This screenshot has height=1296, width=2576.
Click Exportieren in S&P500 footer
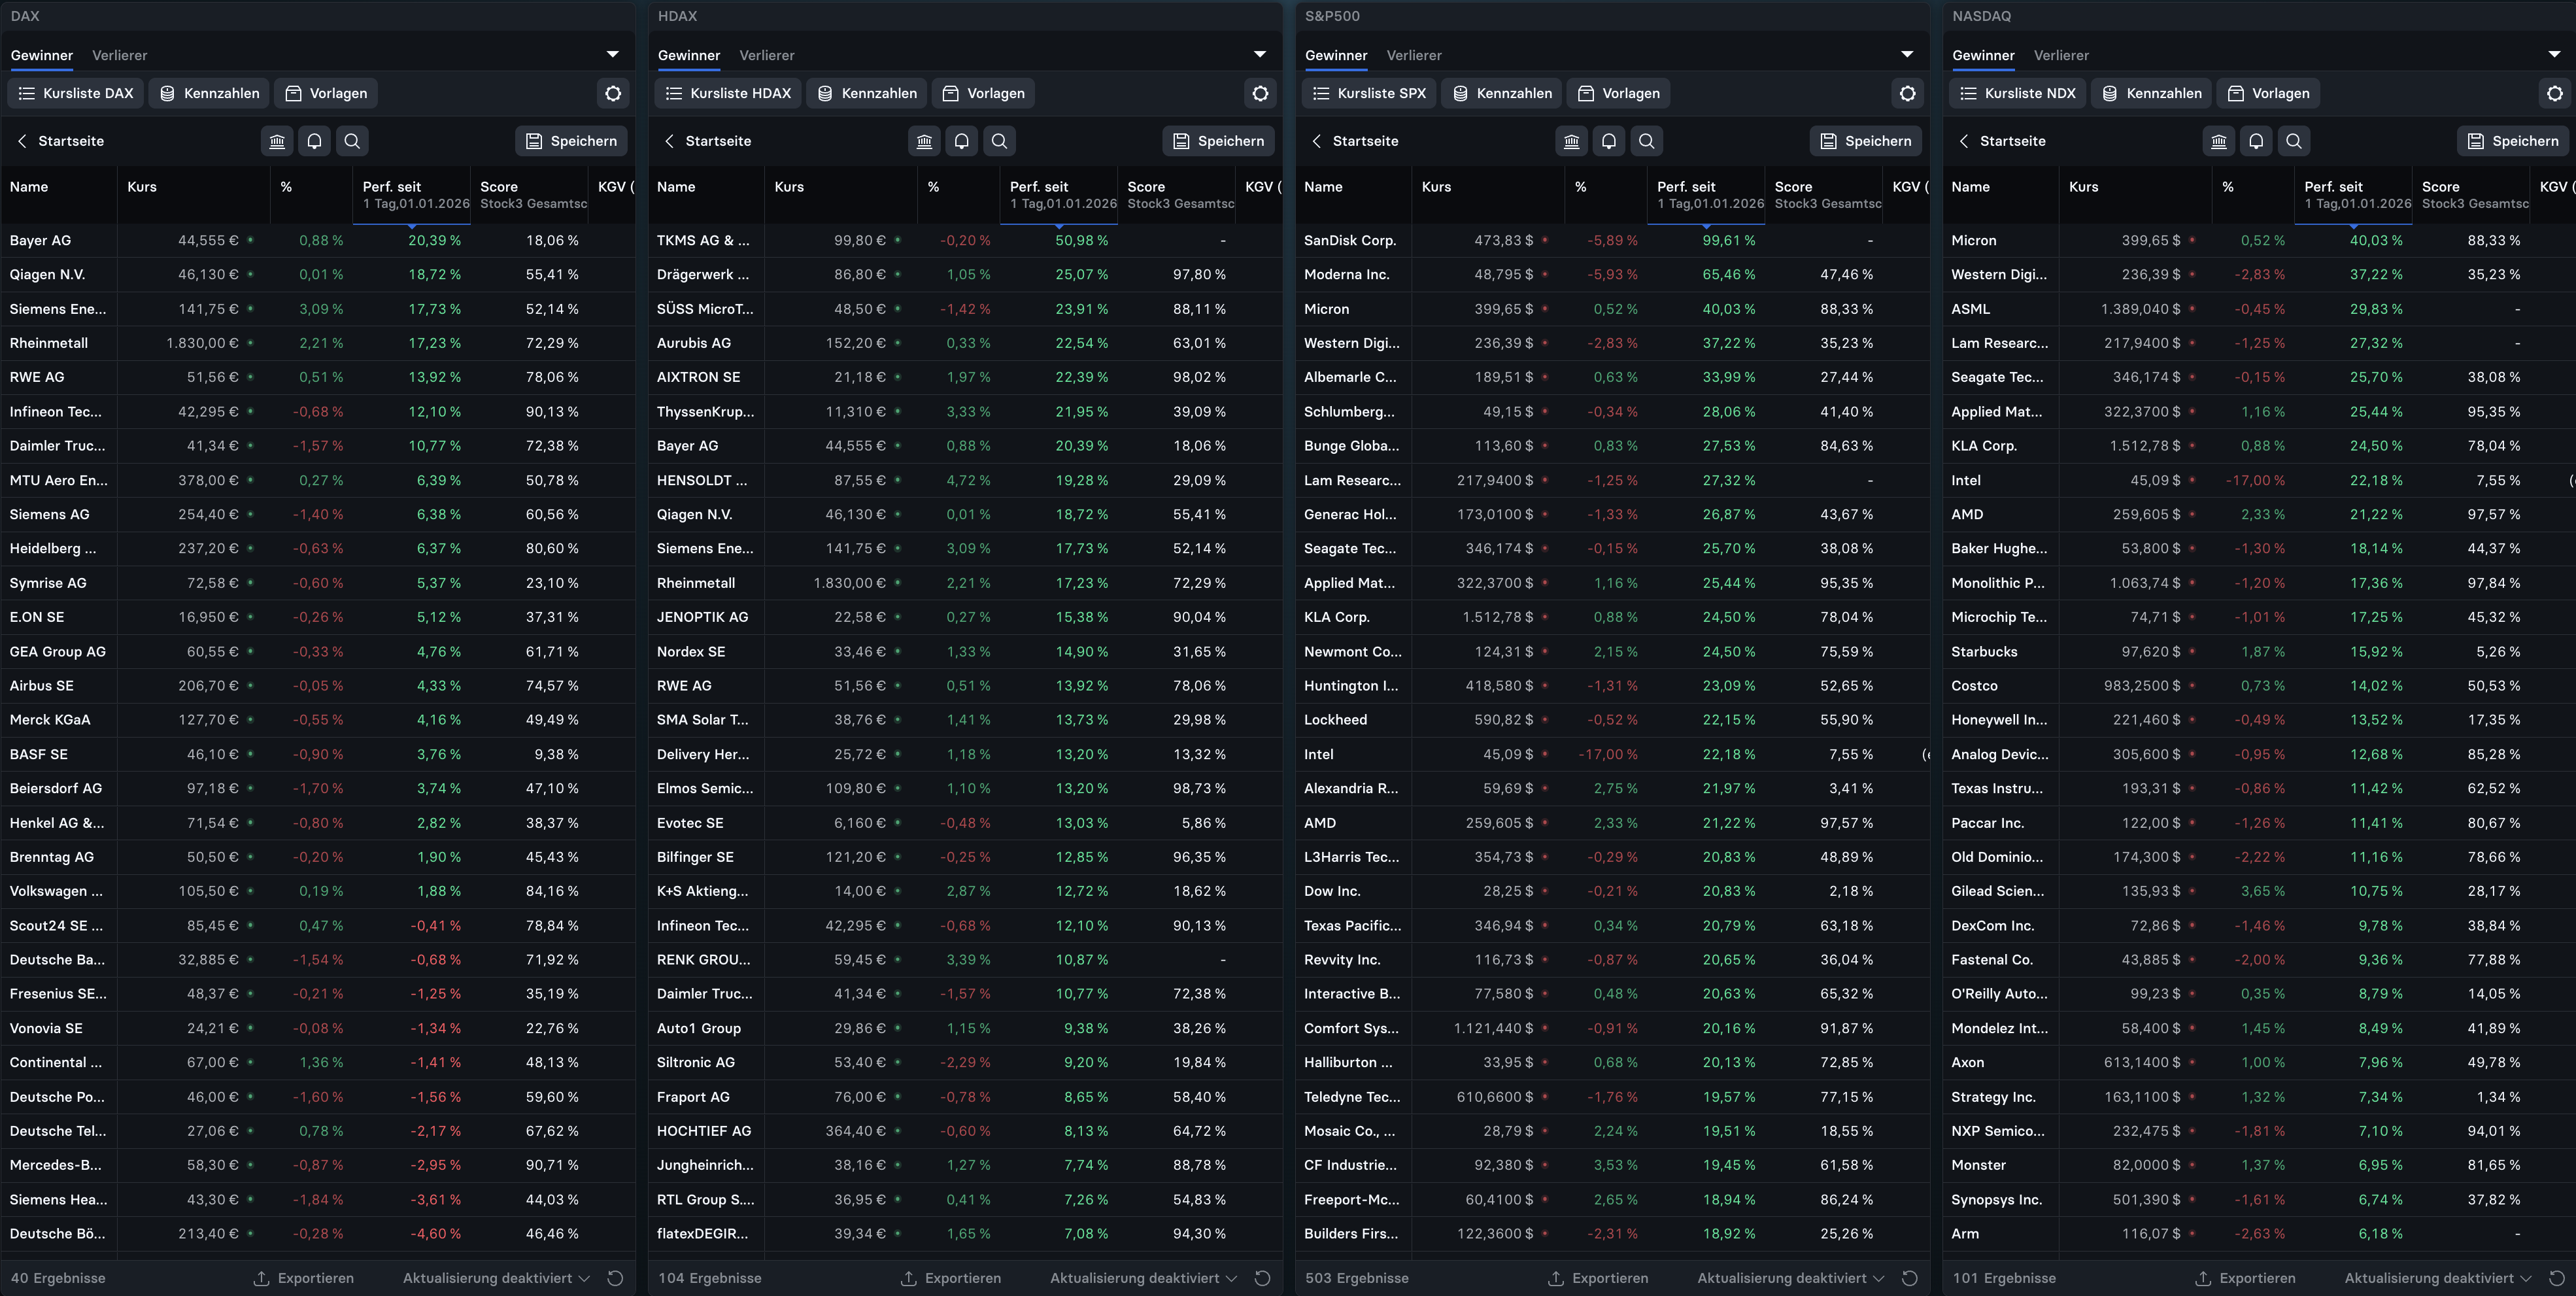click(x=1597, y=1278)
